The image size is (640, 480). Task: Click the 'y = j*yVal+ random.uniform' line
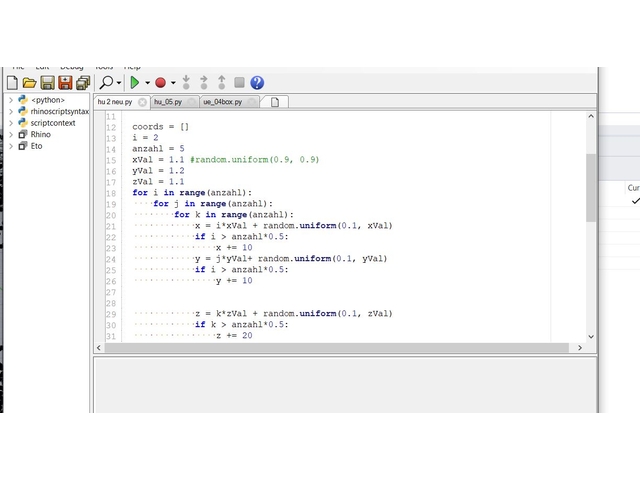[x=291, y=259]
